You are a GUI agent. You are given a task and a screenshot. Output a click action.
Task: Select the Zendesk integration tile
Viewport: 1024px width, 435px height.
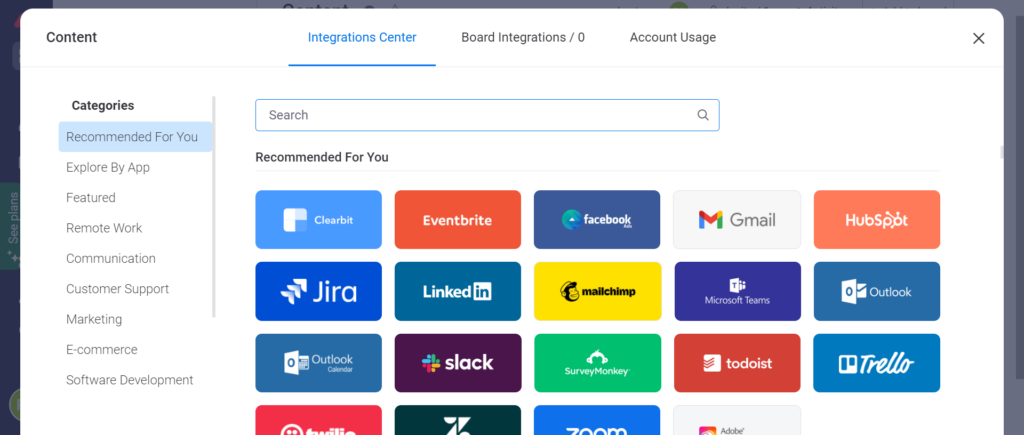tap(458, 420)
